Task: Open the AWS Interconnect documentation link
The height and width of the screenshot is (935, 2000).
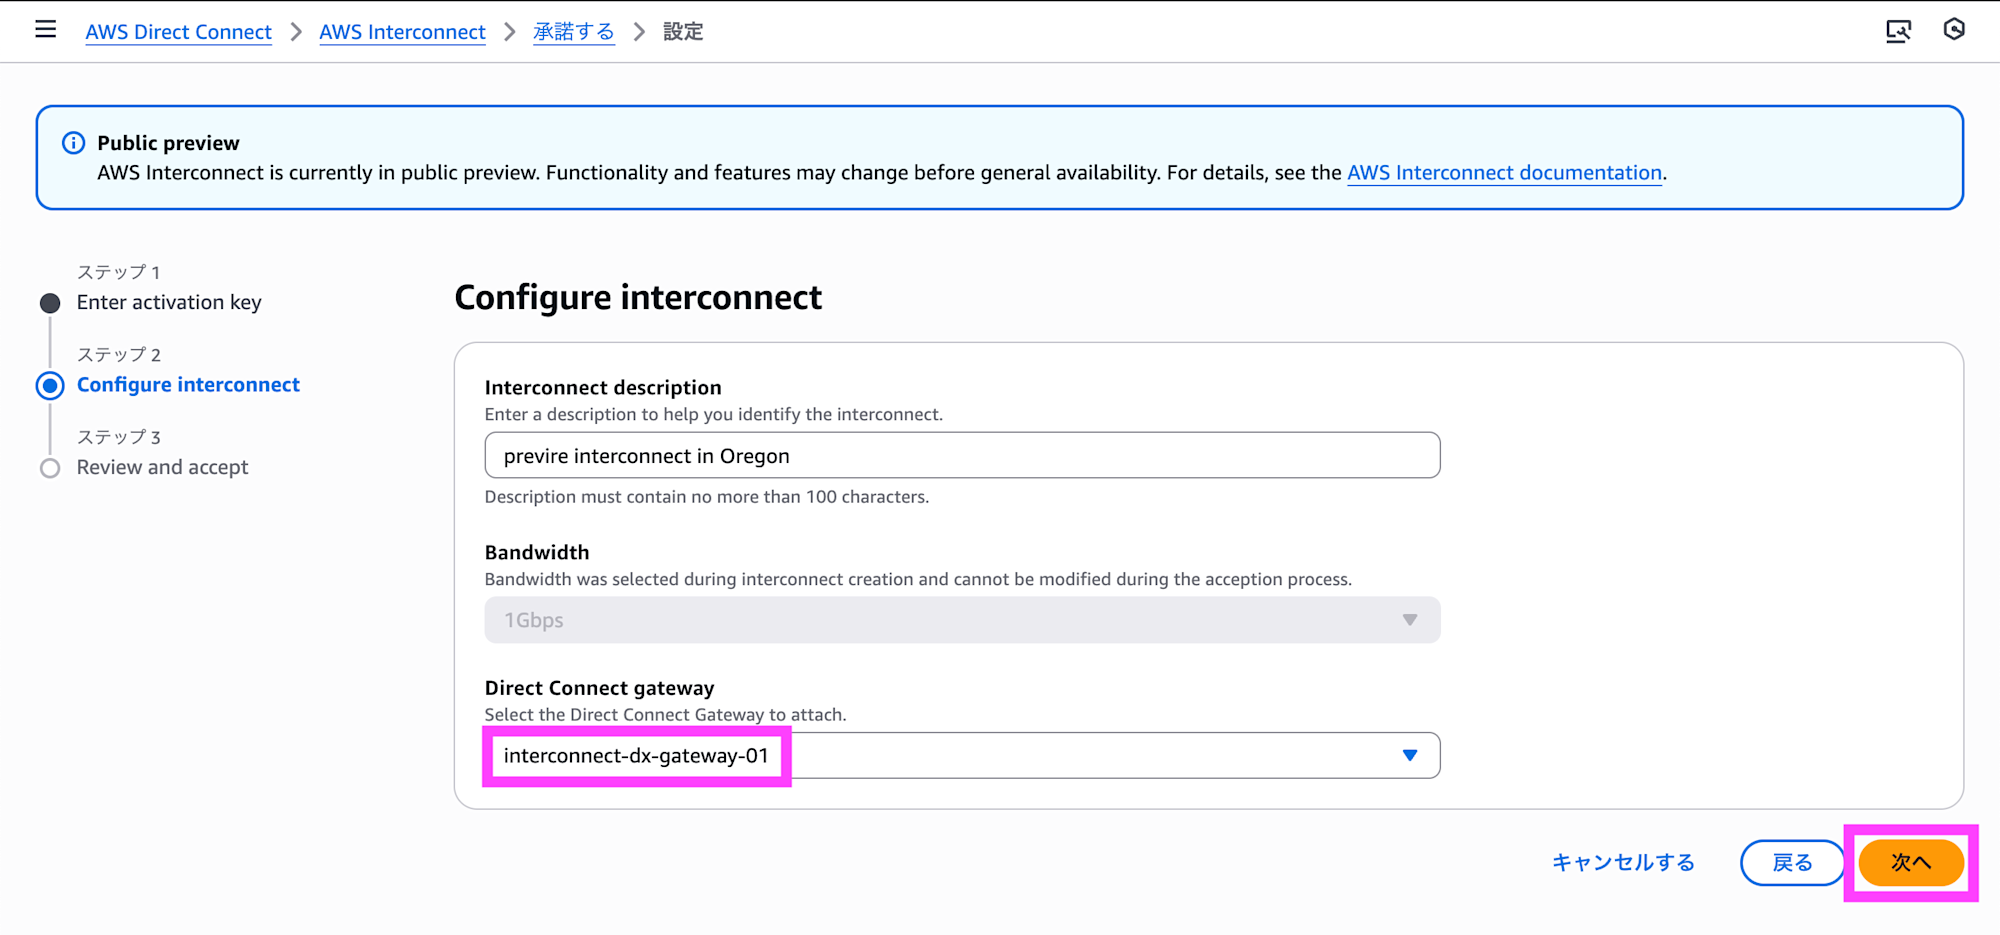Action: pyautogui.click(x=1504, y=173)
